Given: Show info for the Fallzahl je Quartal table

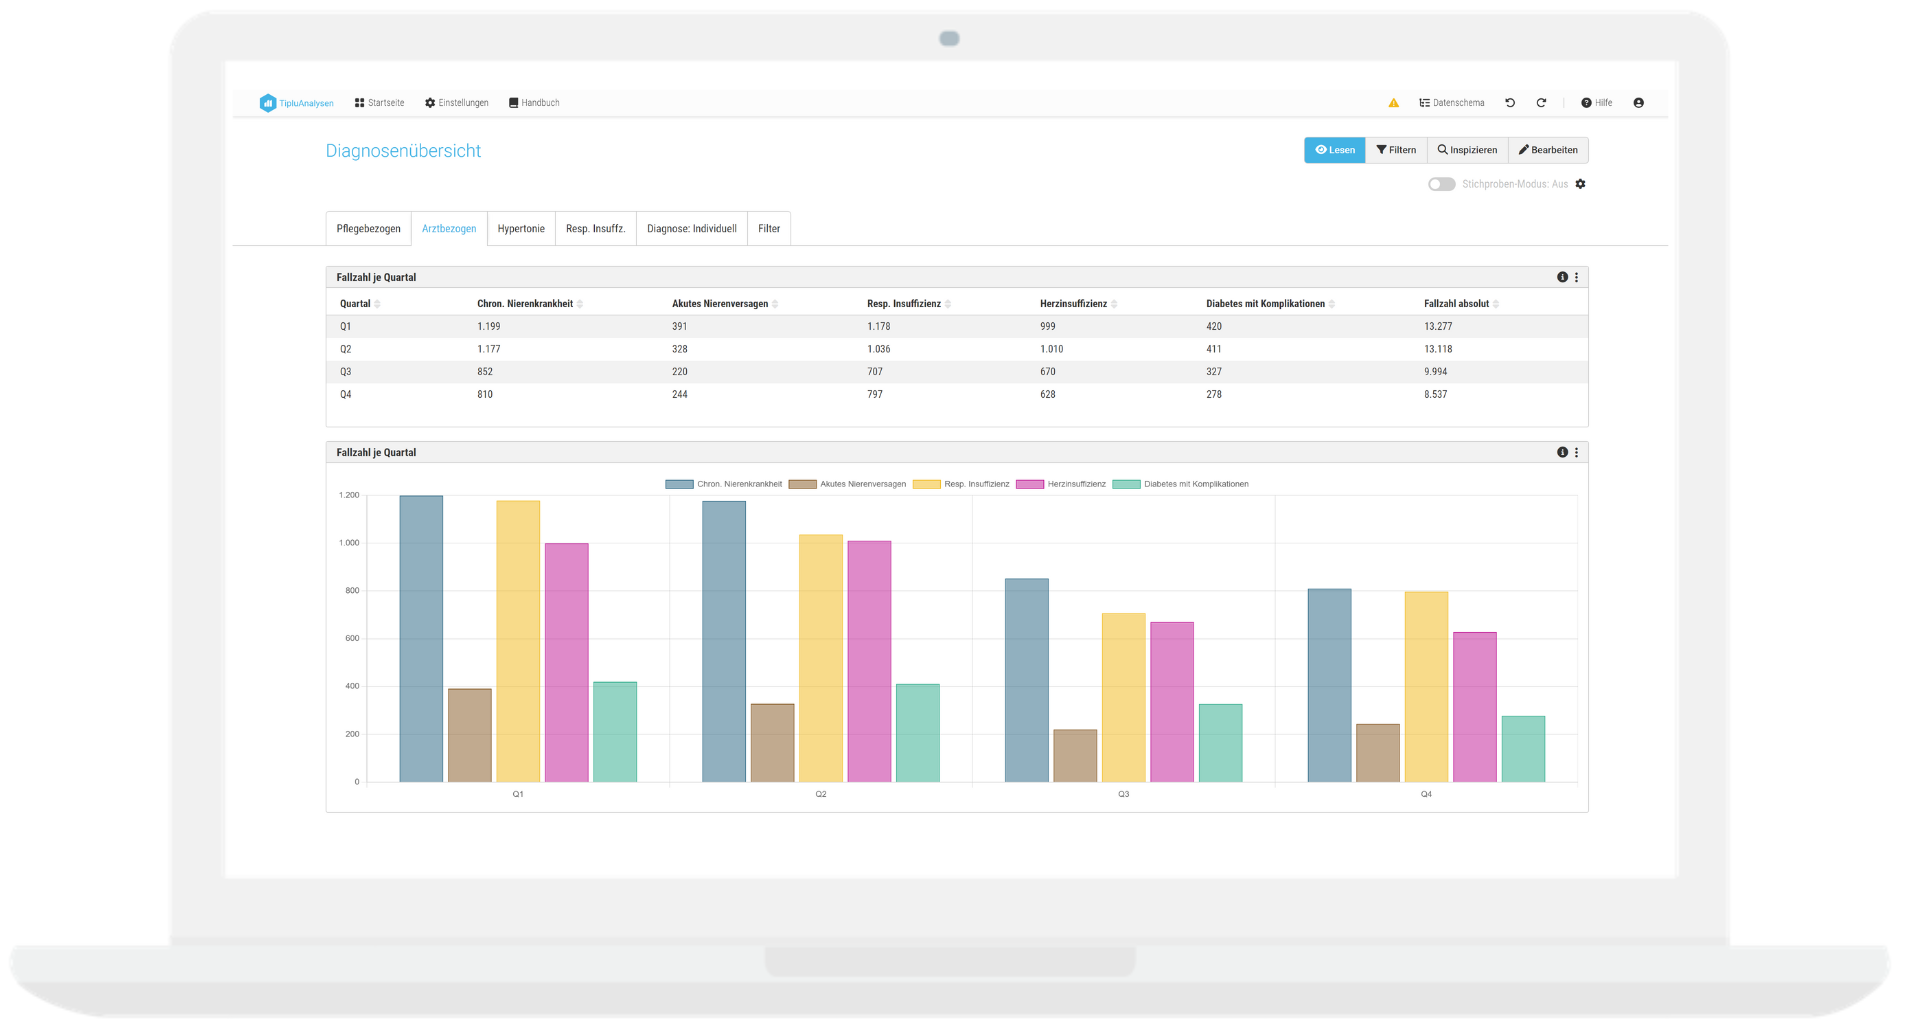Looking at the screenshot, I should [x=1562, y=277].
